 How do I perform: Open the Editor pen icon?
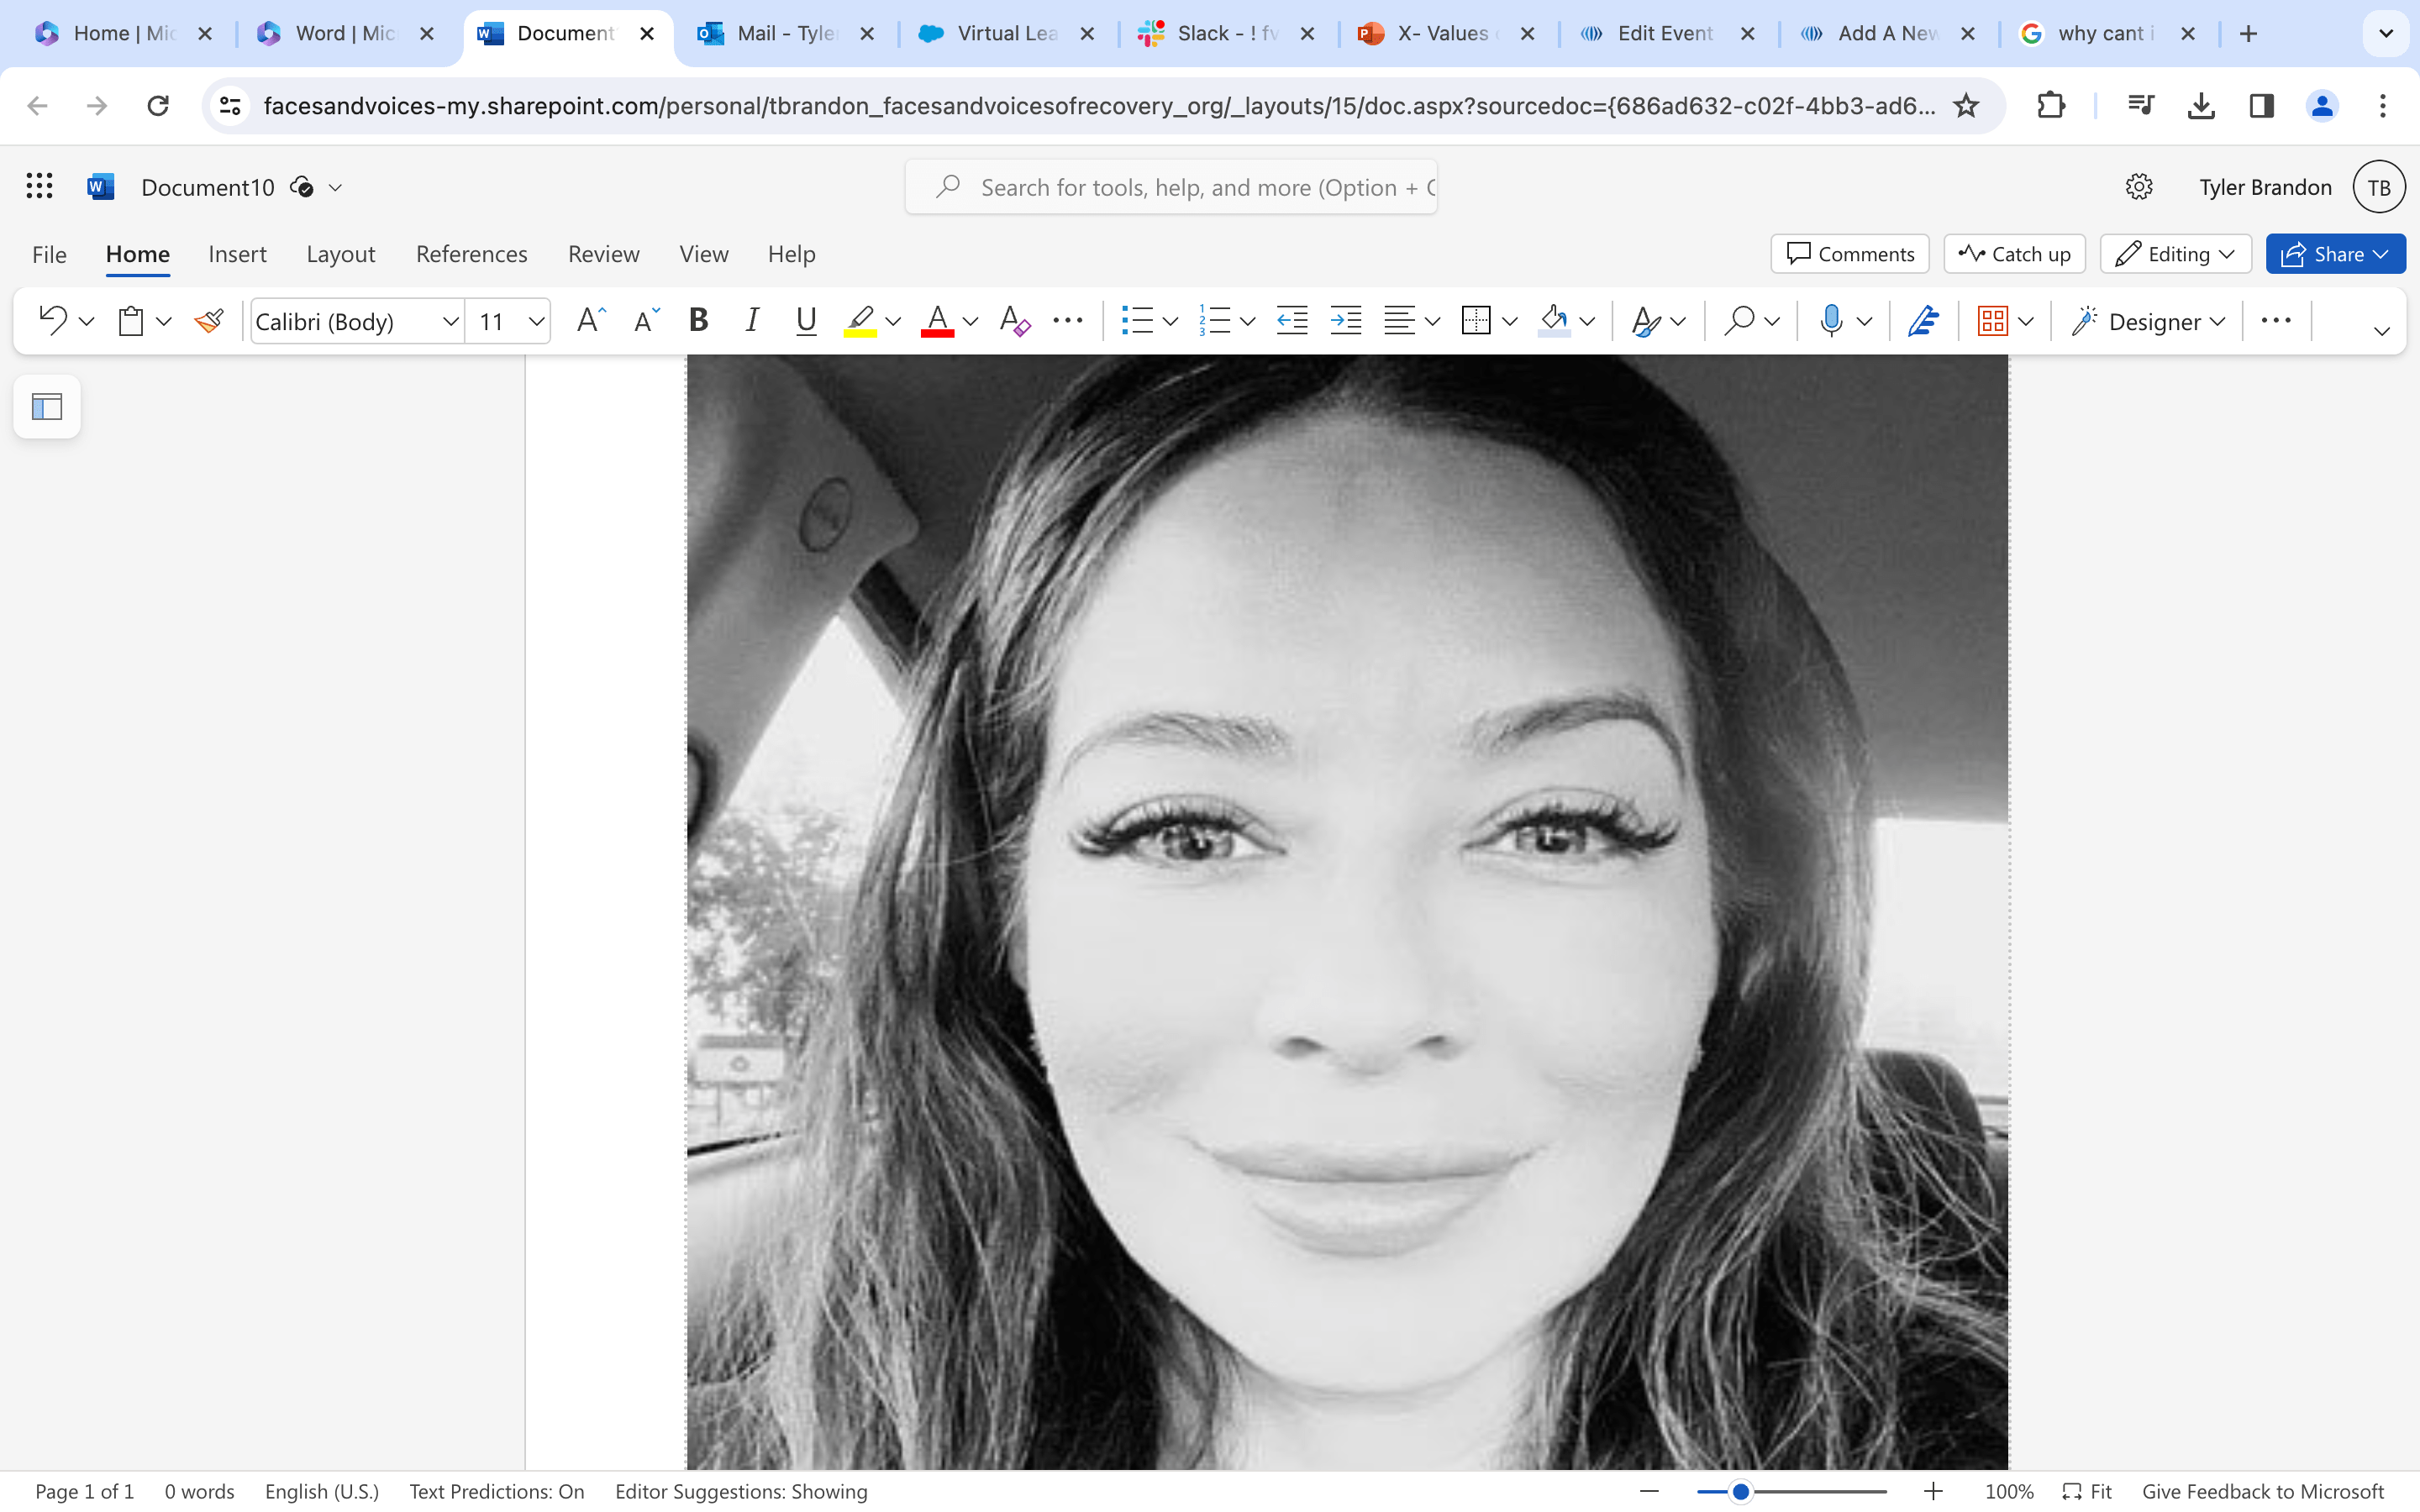click(1922, 321)
